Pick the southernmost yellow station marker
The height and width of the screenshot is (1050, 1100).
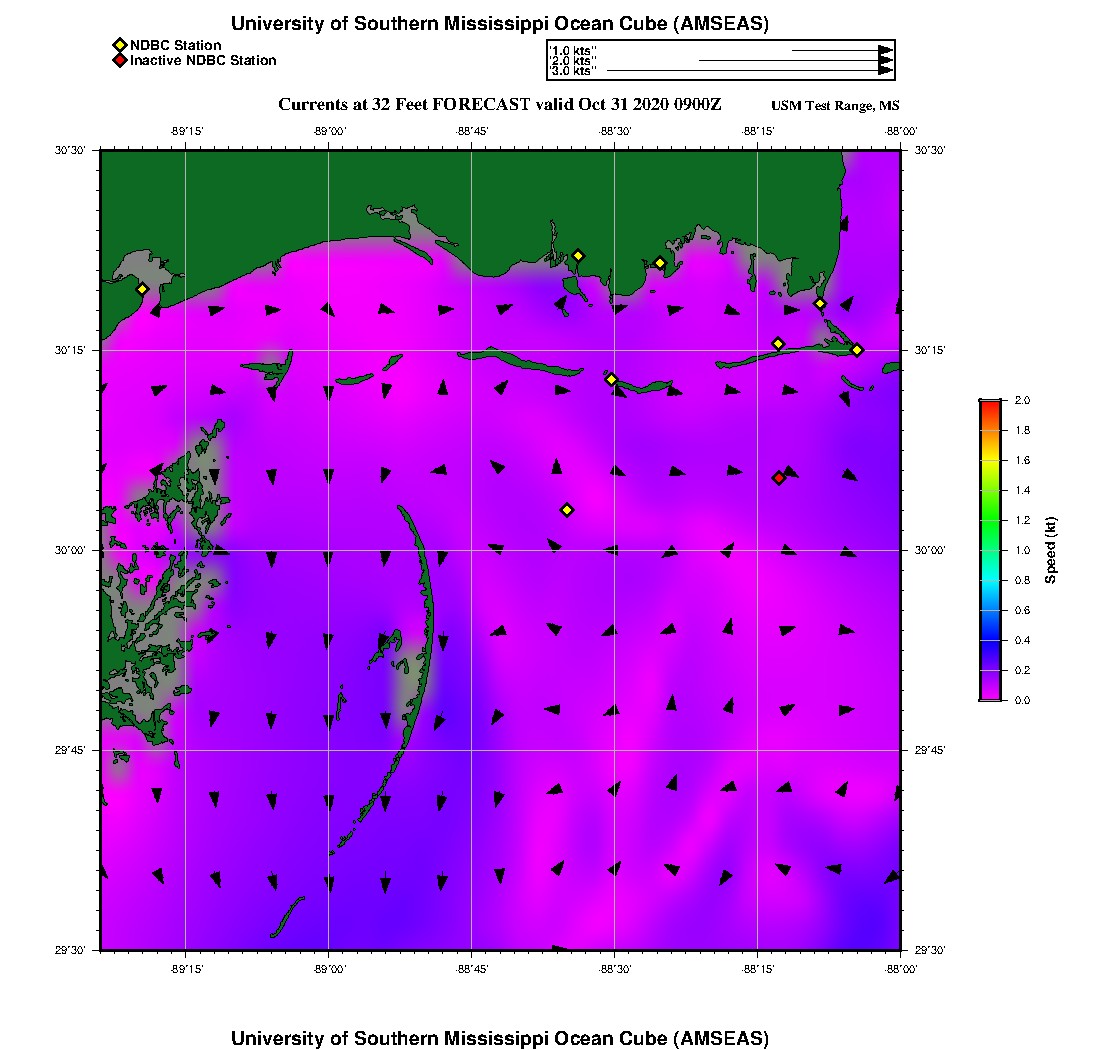(x=567, y=510)
